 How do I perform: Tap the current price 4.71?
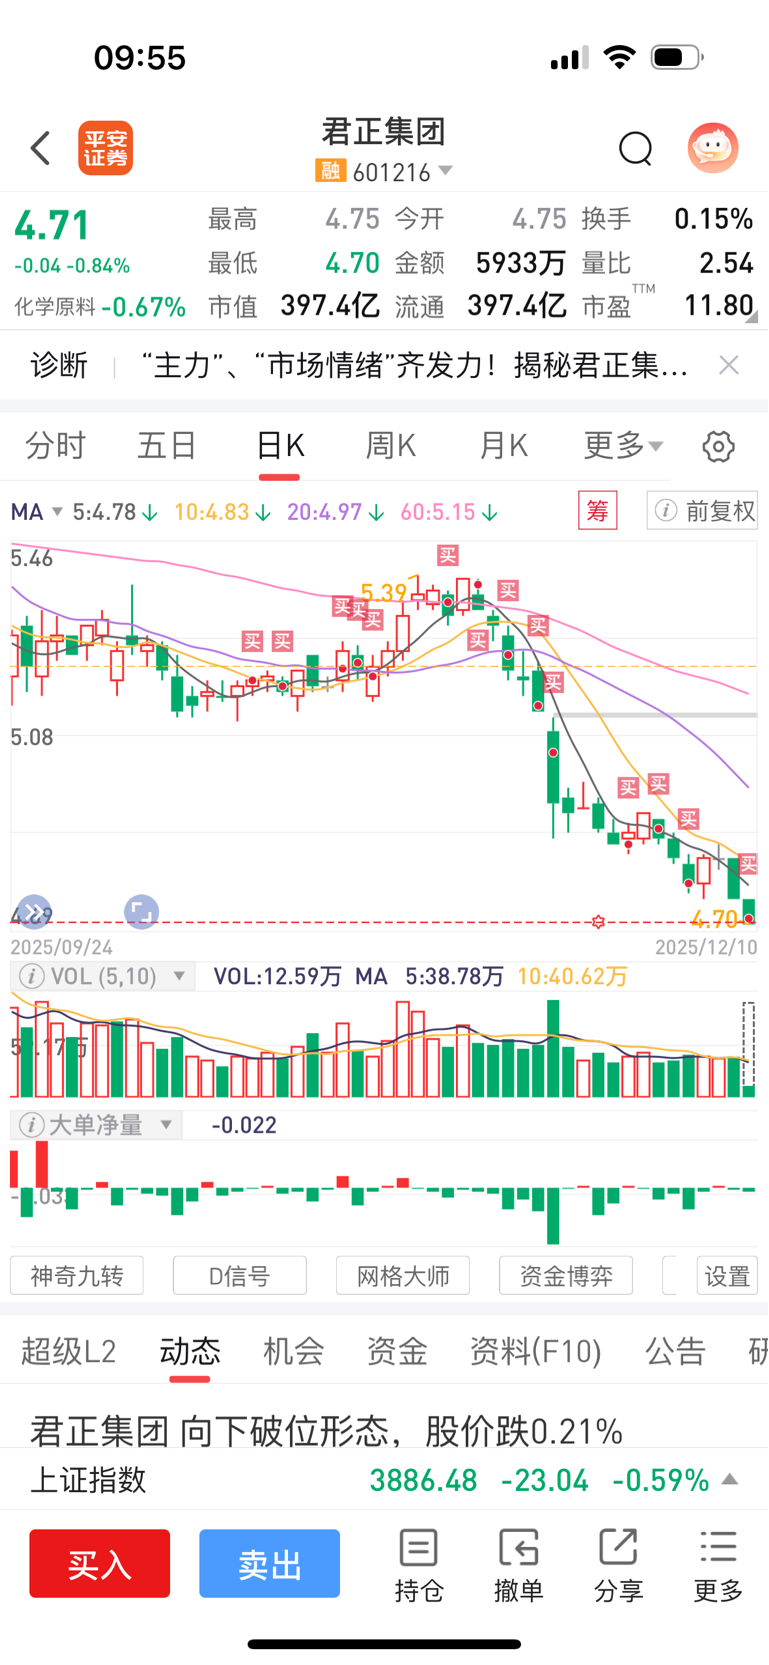pyautogui.click(x=52, y=225)
